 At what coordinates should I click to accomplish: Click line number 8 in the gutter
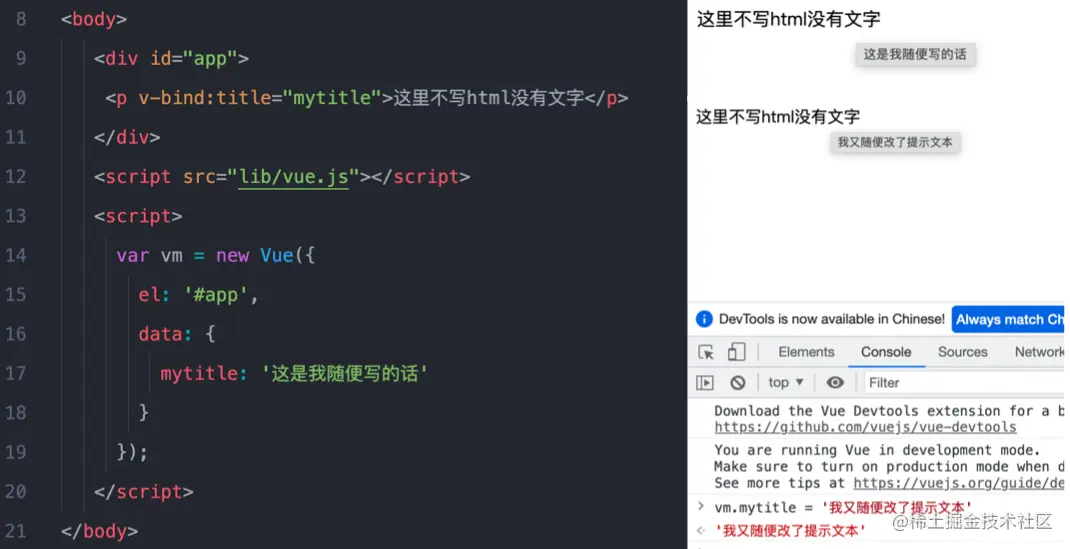coord(21,19)
